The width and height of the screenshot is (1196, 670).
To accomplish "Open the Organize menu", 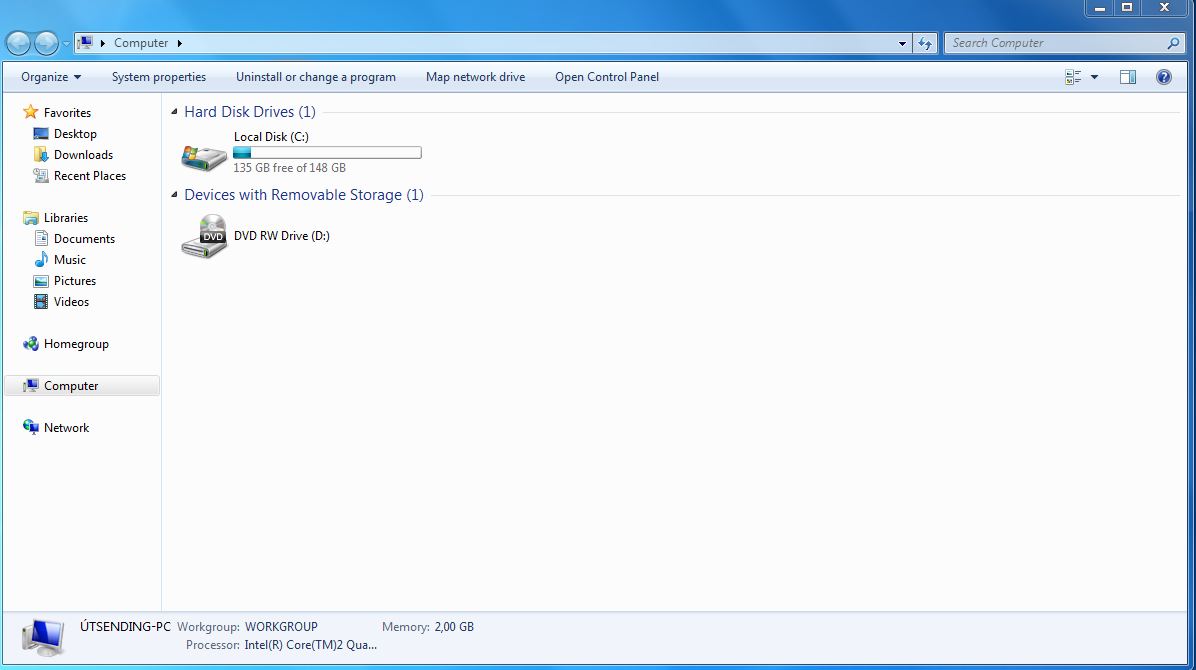I will (x=48, y=76).
